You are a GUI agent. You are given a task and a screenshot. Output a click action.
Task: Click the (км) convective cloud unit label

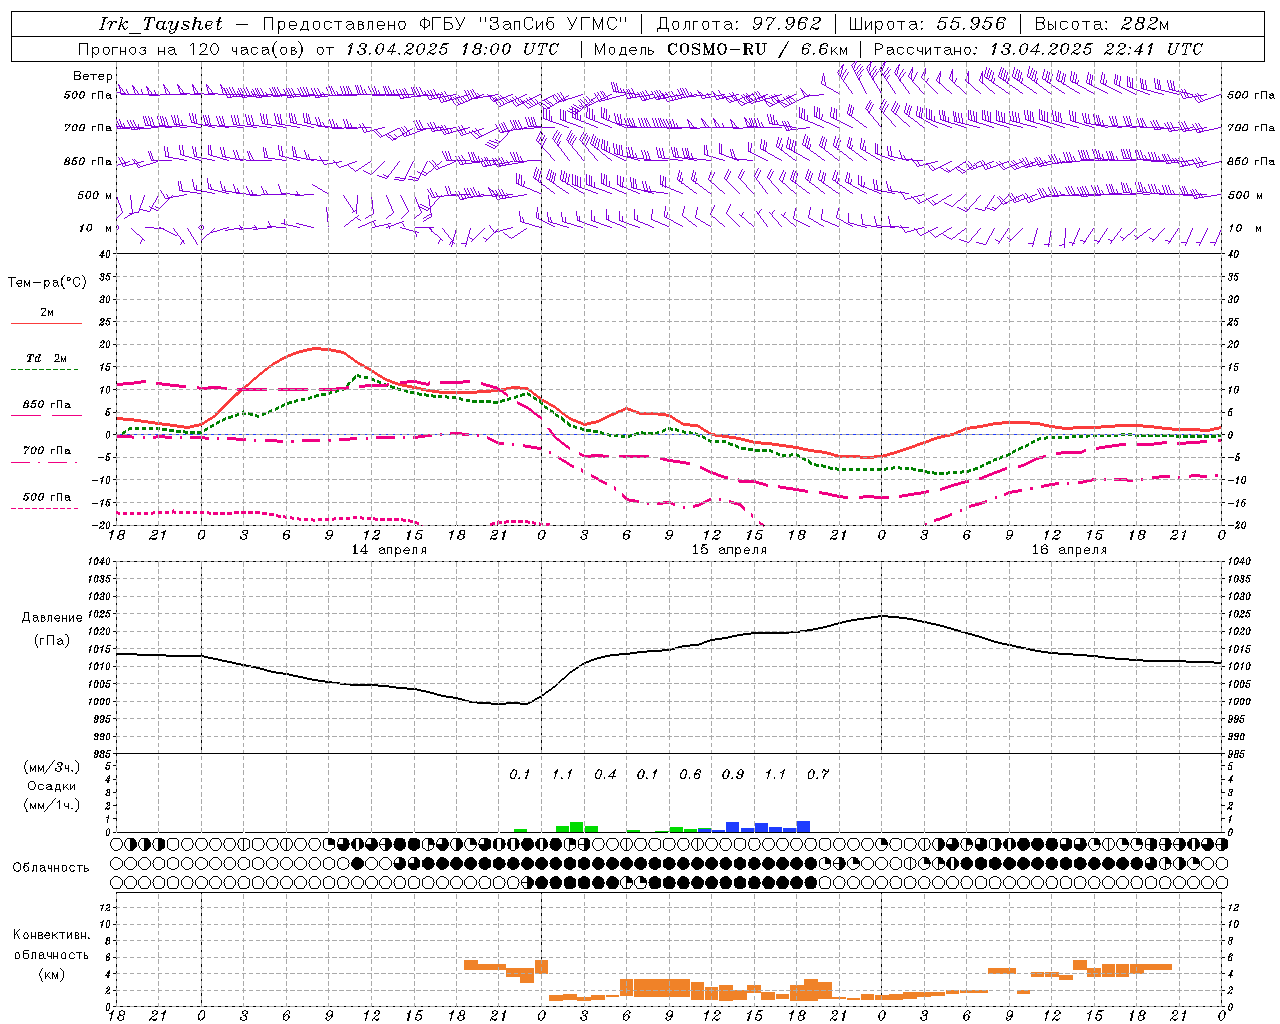click(x=51, y=974)
